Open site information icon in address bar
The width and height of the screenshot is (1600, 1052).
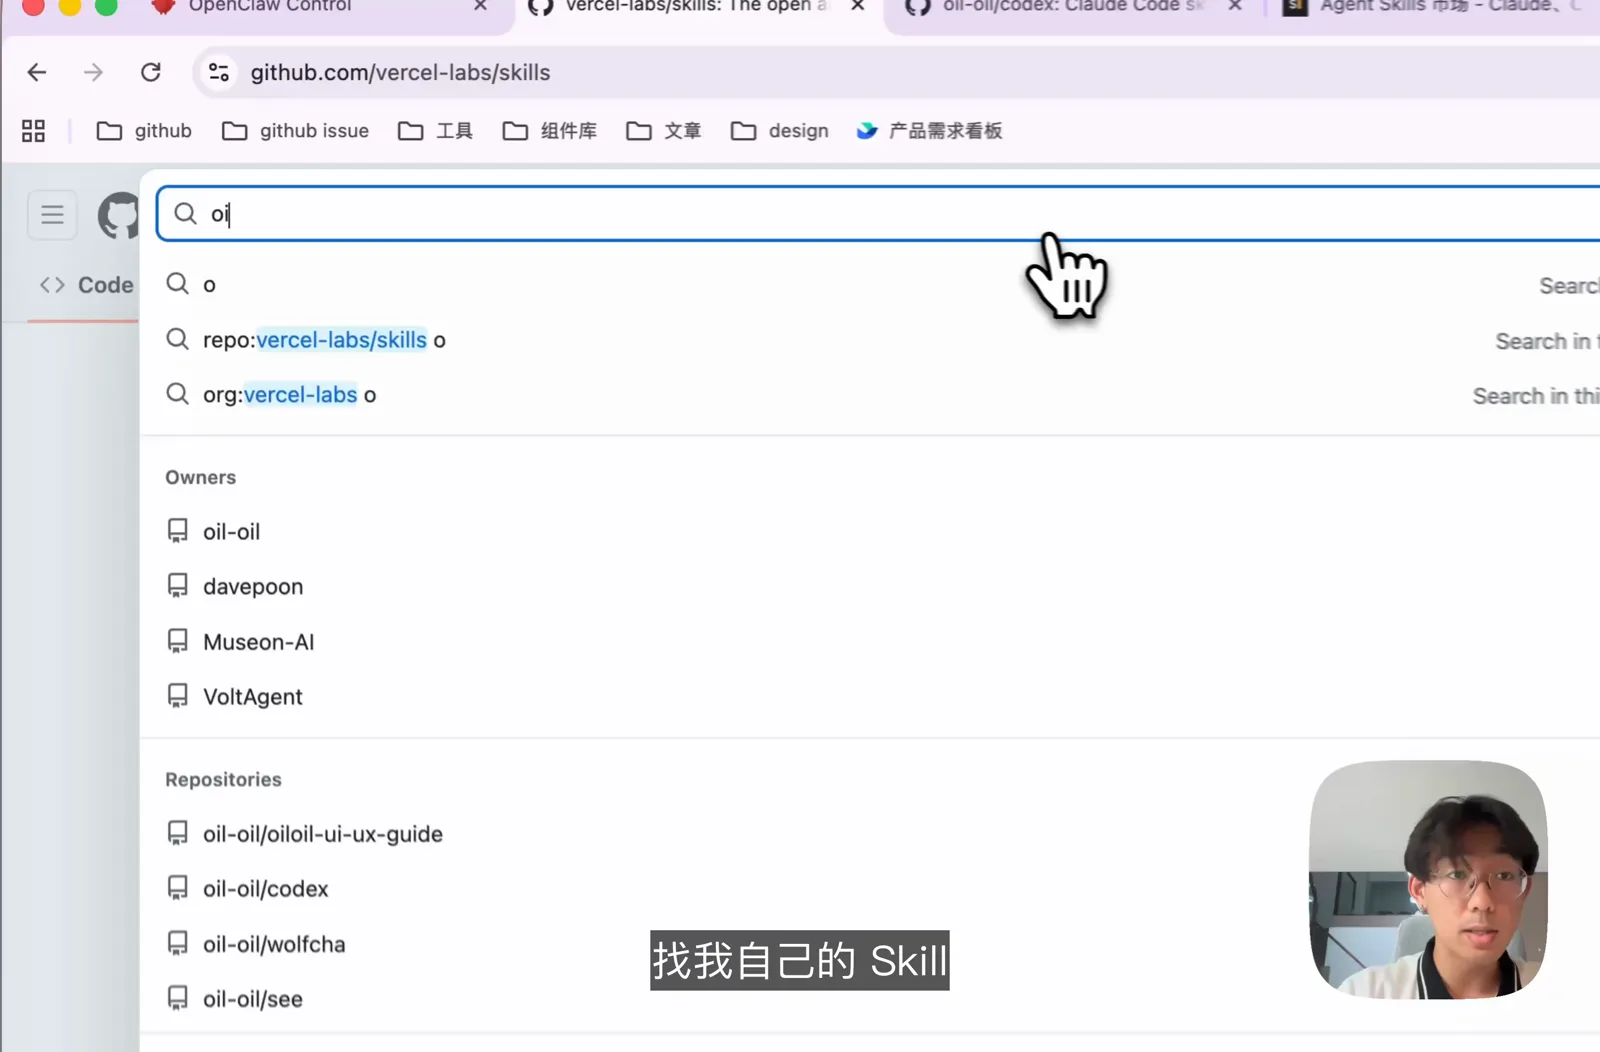tap(219, 72)
